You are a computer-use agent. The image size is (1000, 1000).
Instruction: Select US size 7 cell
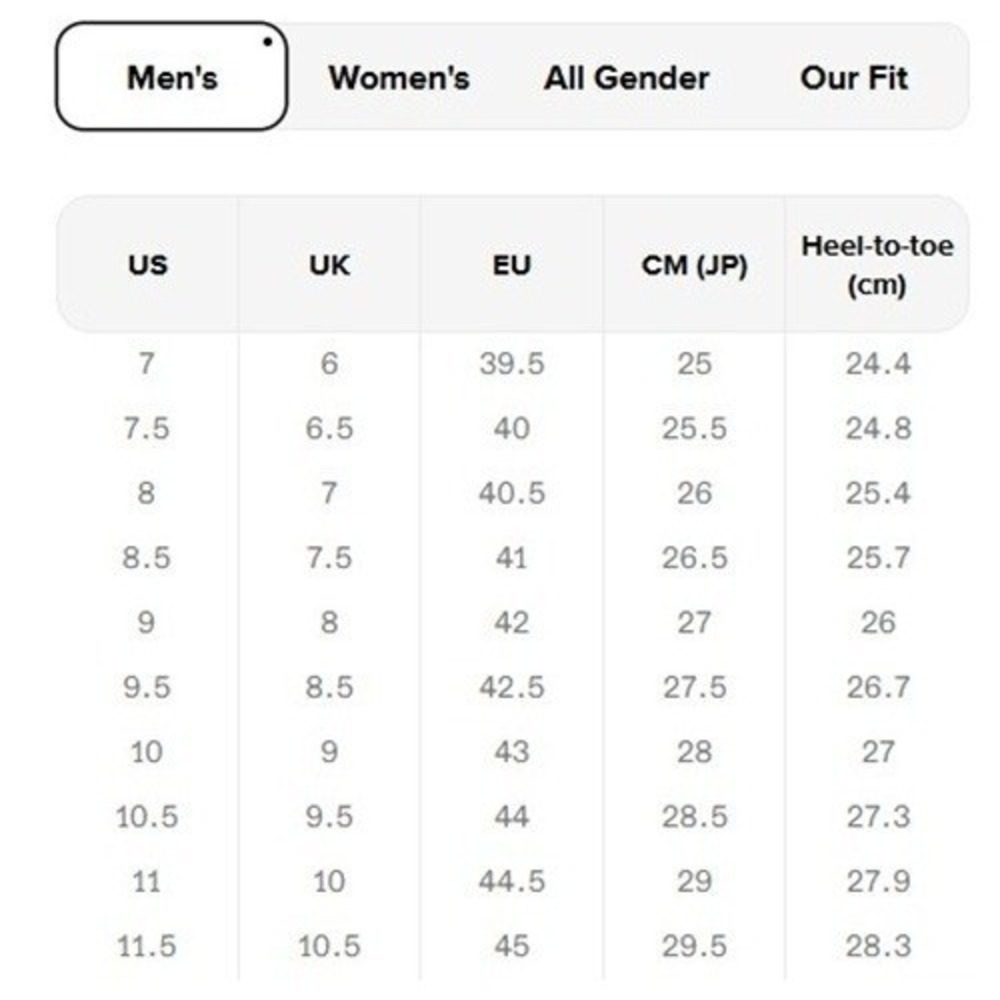pos(147,364)
